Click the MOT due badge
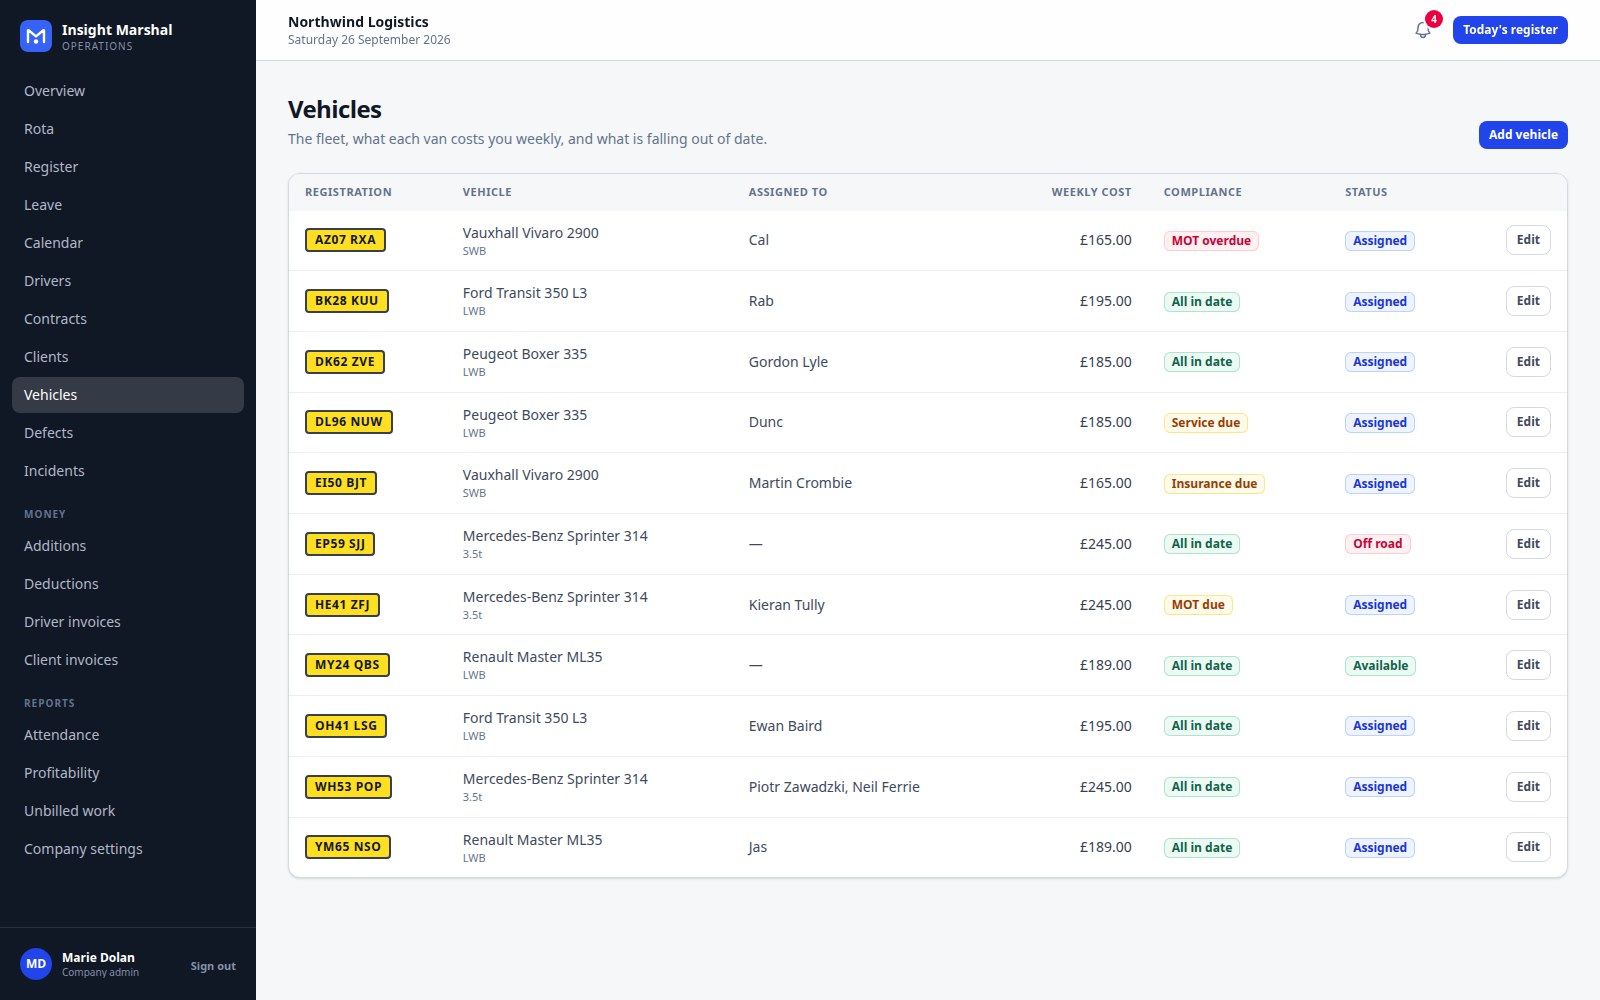Screen dimensions: 1600x1000 click(1198, 605)
